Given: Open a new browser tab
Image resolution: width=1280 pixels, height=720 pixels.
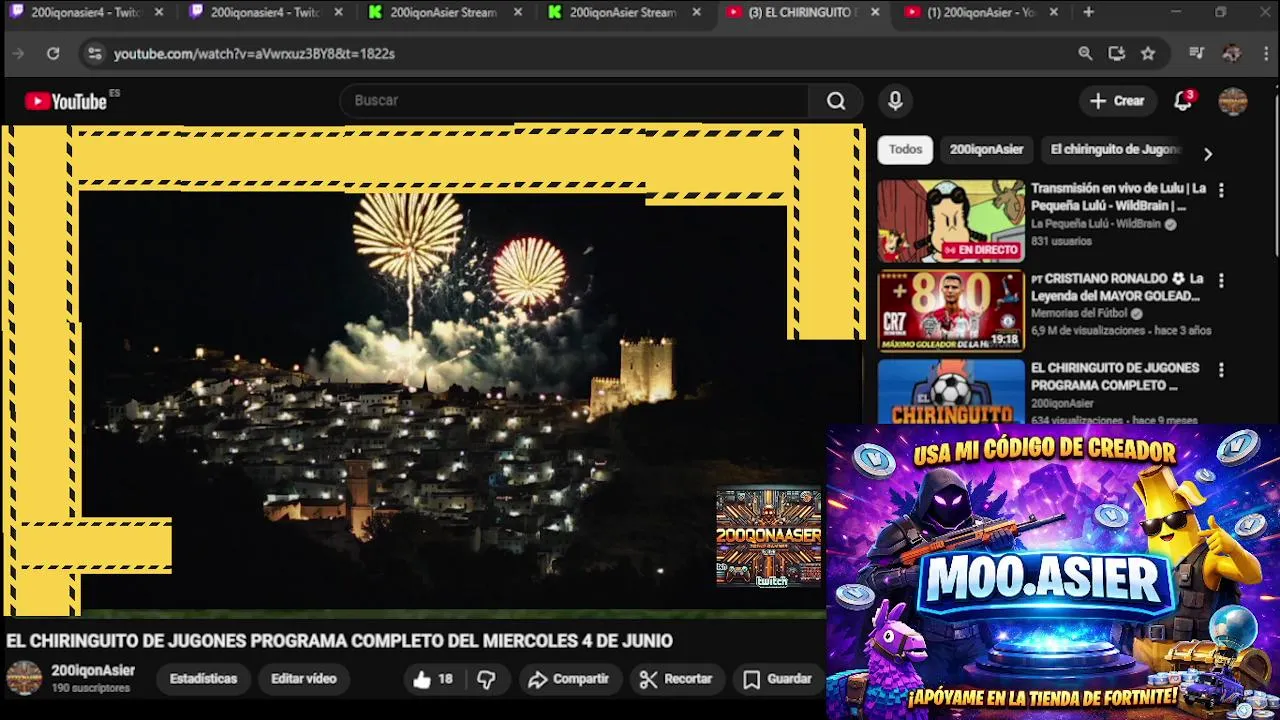Looking at the screenshot, I should (1088, 13).
